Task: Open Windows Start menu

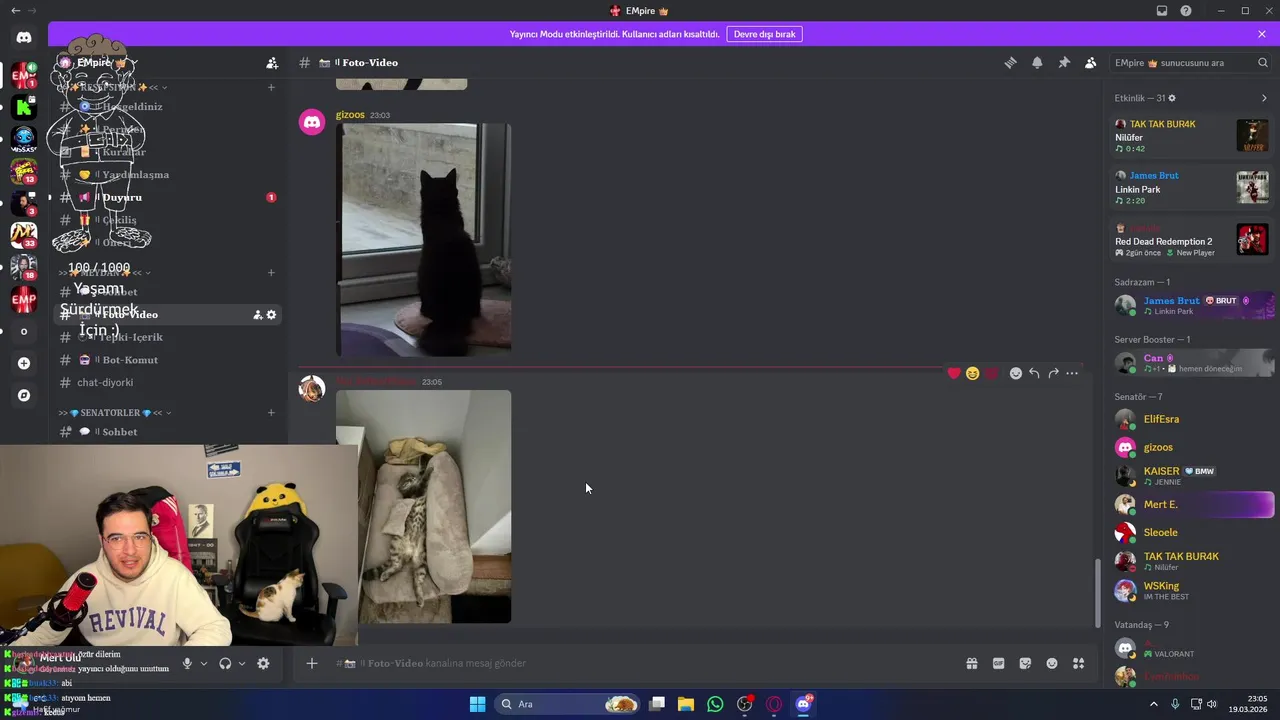Action: pos(477,704)
